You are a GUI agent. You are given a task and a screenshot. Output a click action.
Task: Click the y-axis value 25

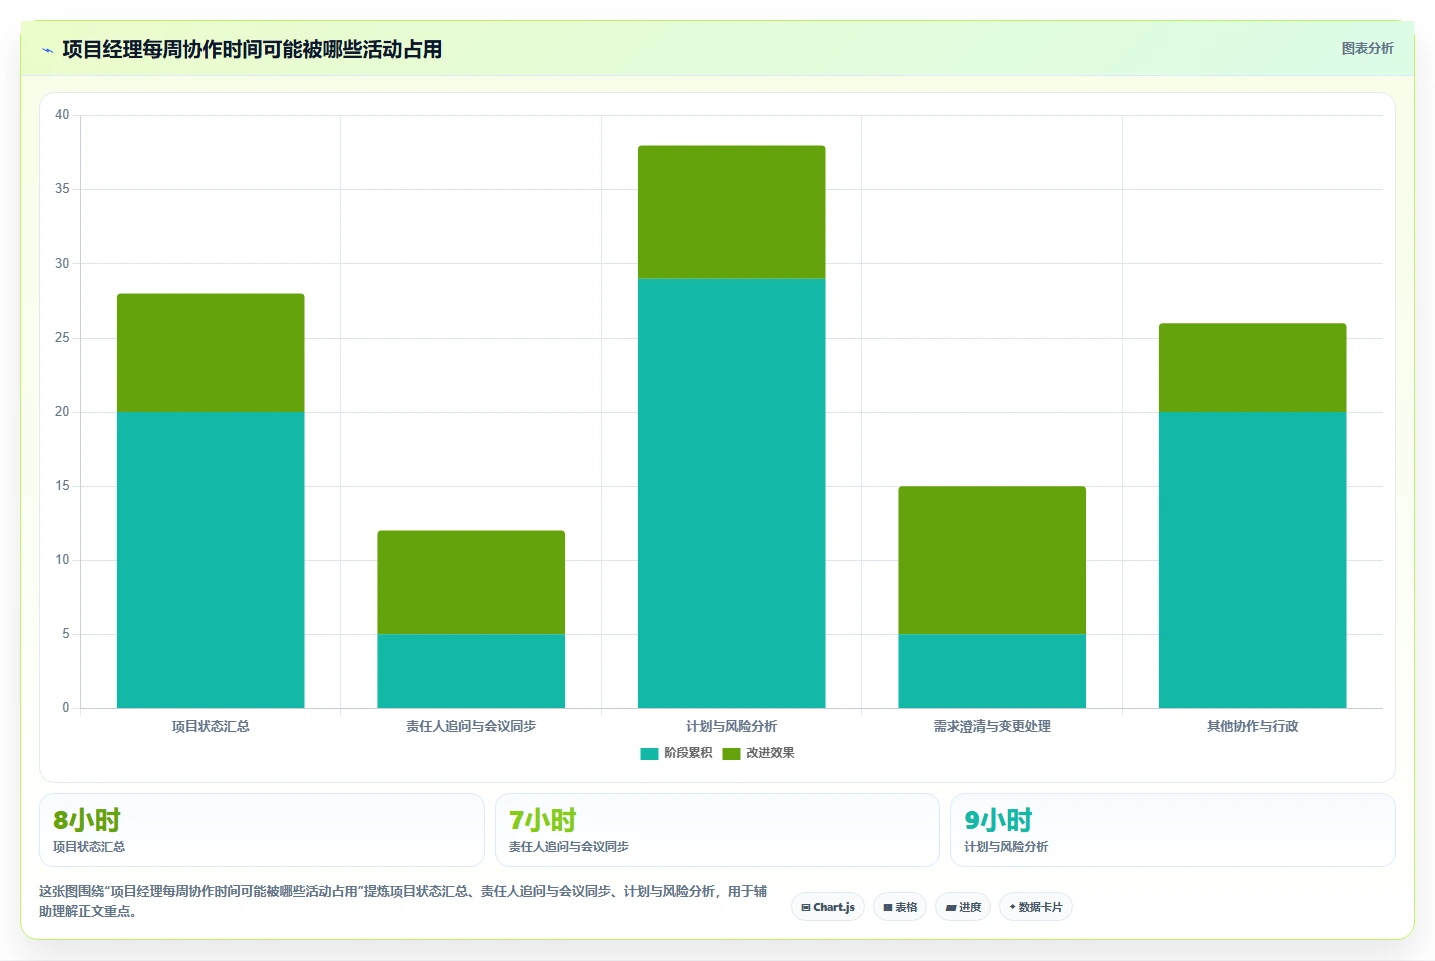tap(62, 338)
